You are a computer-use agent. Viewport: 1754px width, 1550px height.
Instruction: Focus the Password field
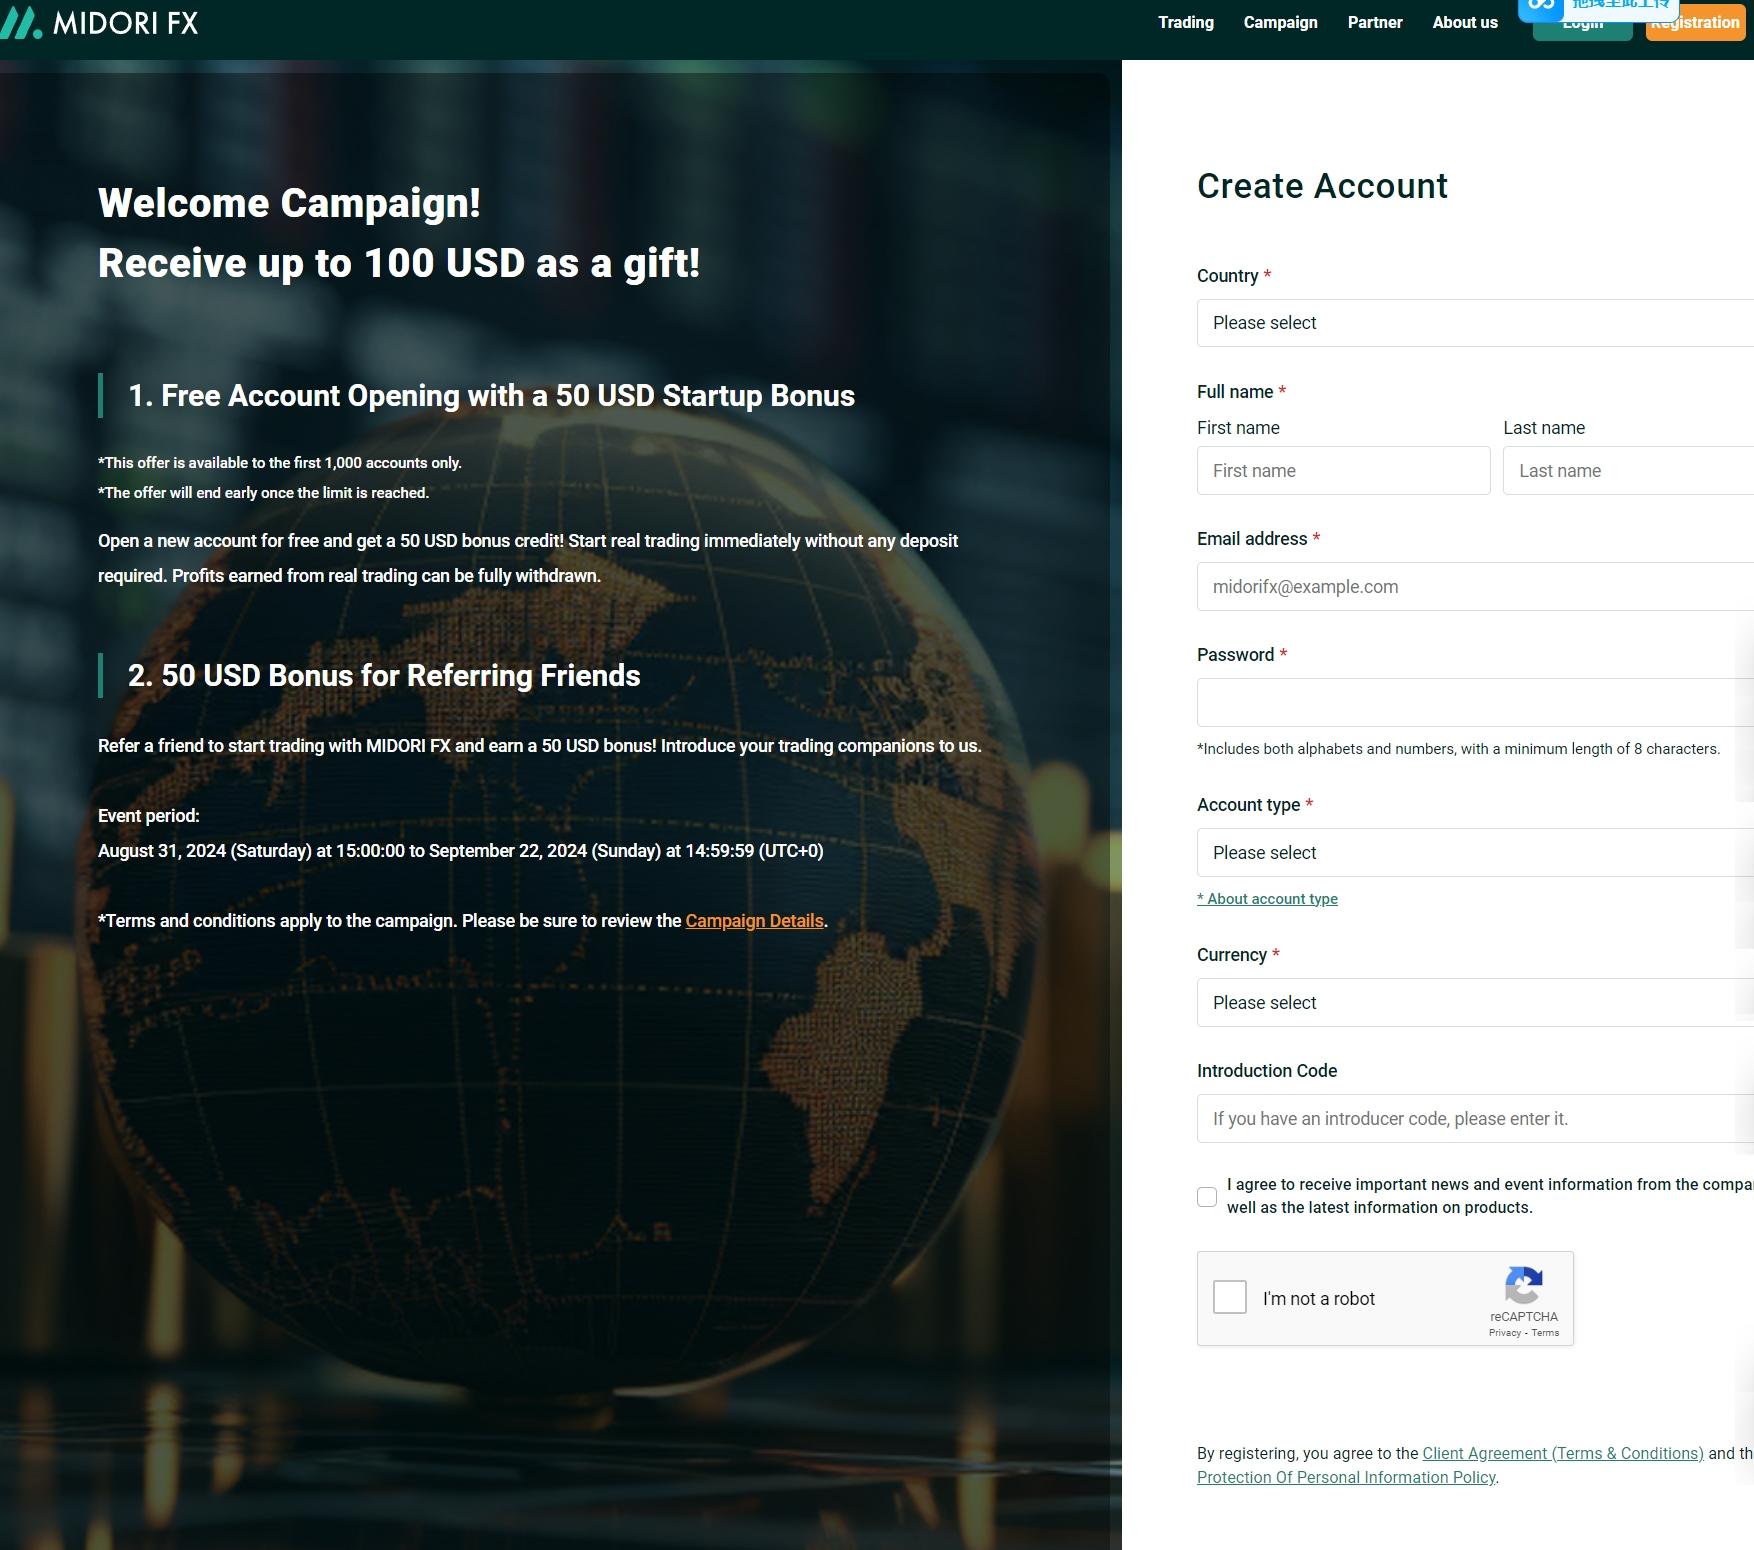1475,703
